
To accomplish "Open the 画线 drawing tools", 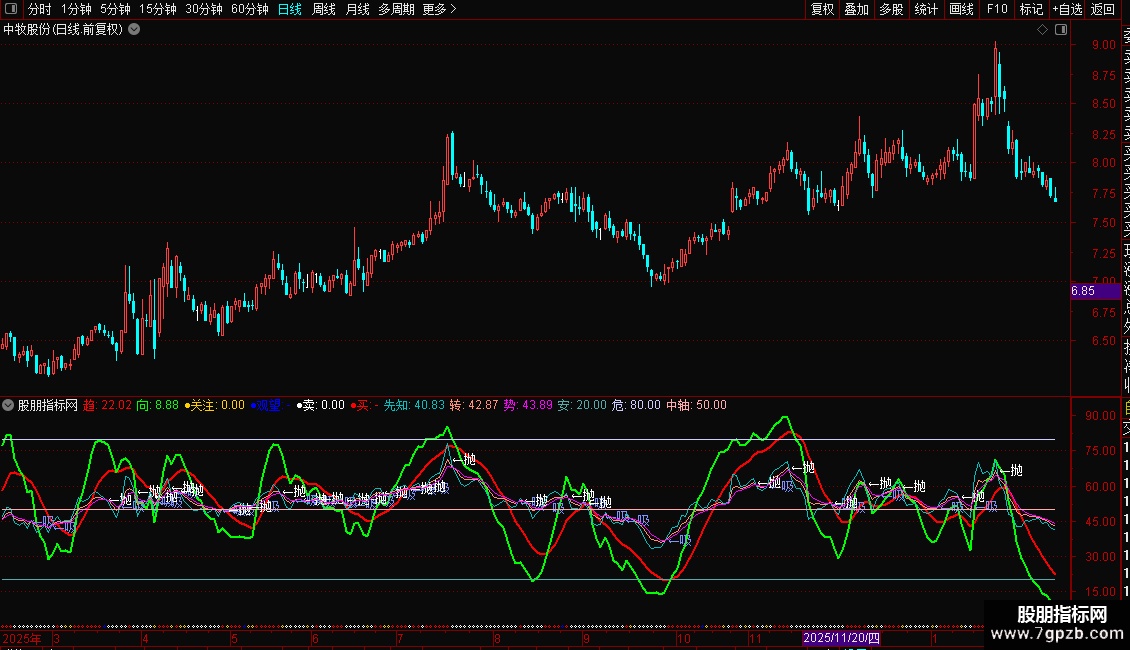I will pyautogui.click(x=961, y=10).
